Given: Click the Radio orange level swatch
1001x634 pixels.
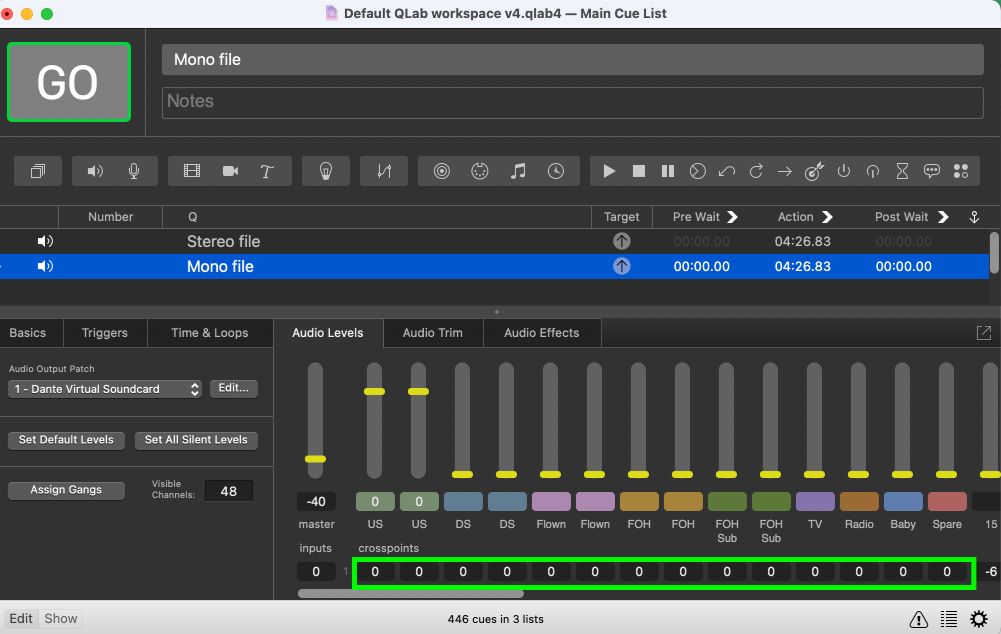Looking at the screenshot, I should [859, 501].
